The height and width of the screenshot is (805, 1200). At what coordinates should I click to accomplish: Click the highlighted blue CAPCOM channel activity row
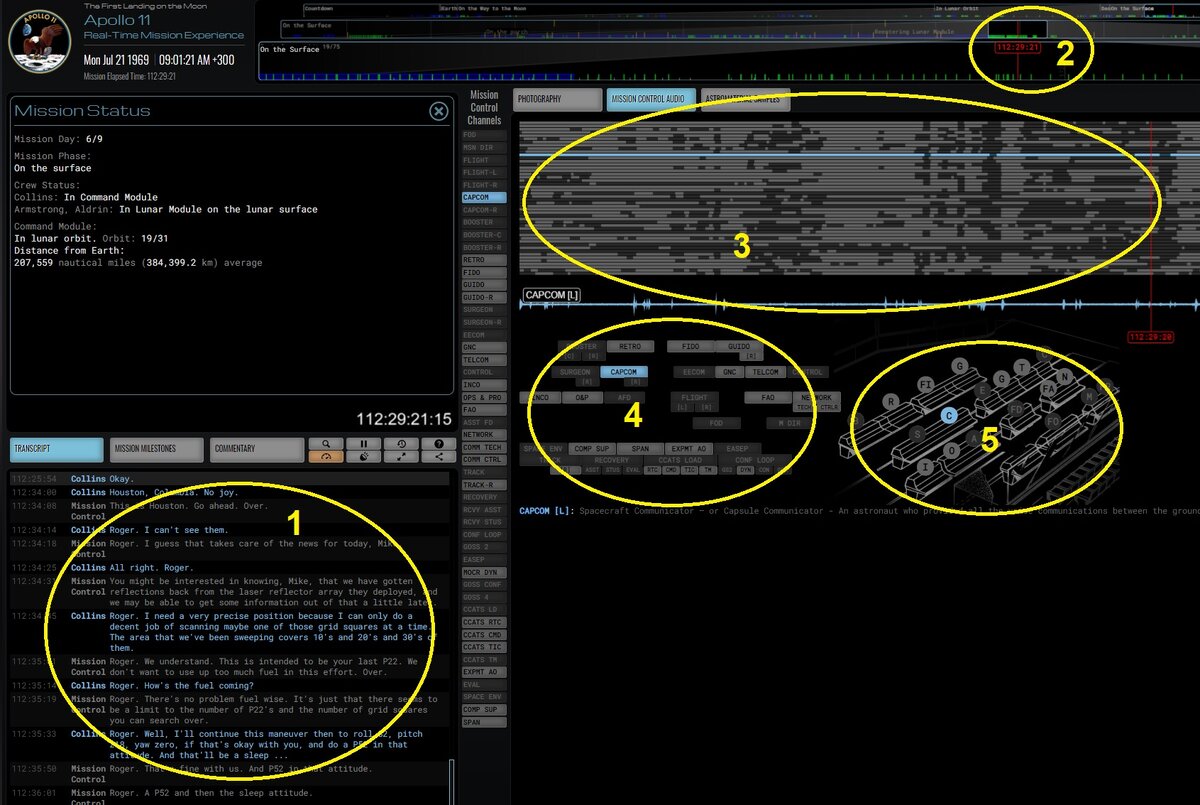pos(860,156)
